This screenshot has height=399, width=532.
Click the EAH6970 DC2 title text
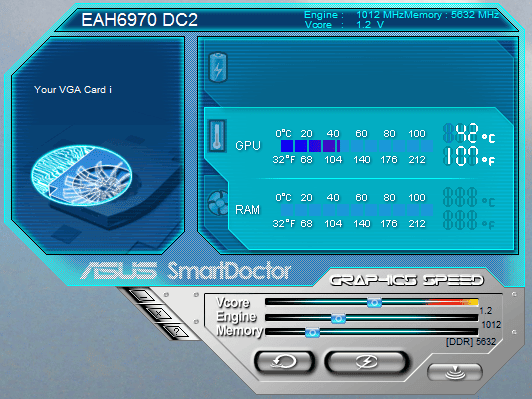(x=139, y=20)
